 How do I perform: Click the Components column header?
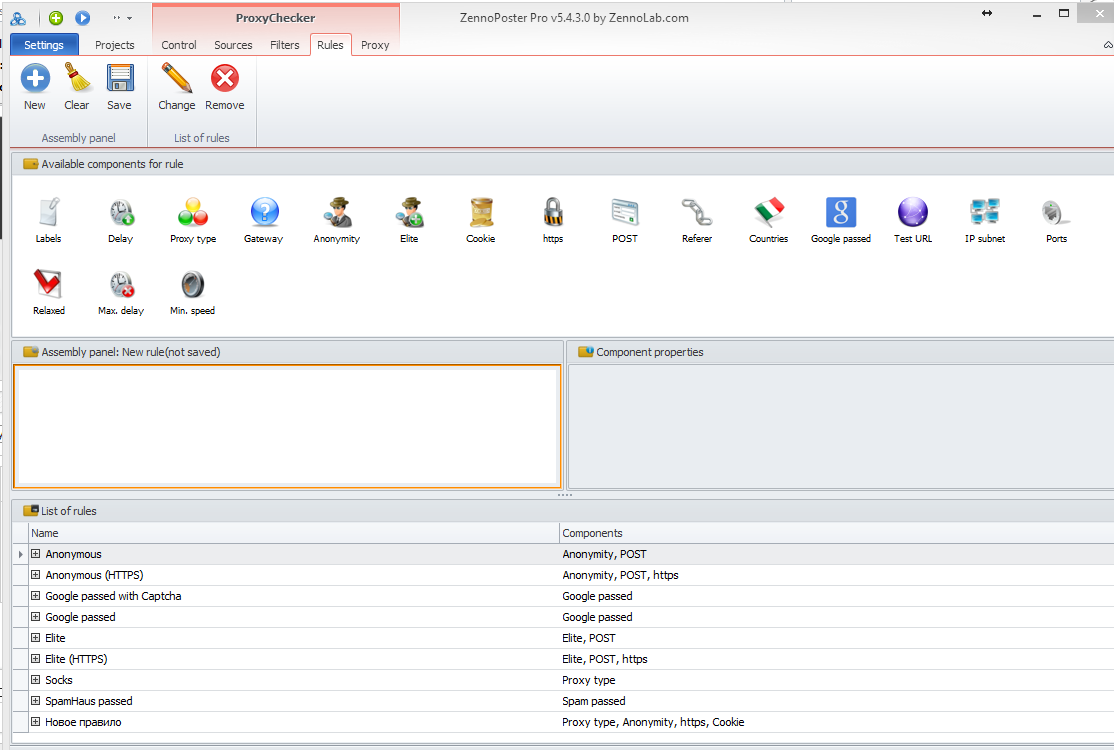(x=836, y=533)
